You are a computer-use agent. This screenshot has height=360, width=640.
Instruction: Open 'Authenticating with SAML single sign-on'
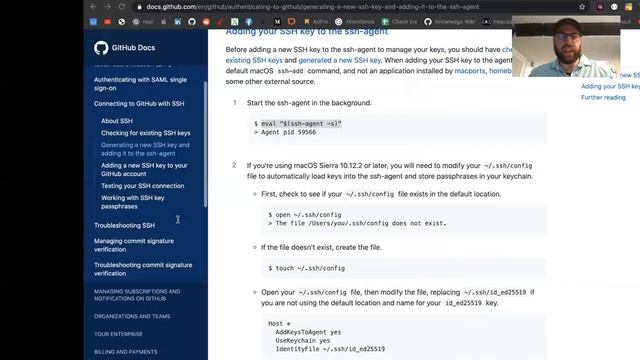(140, 84)
